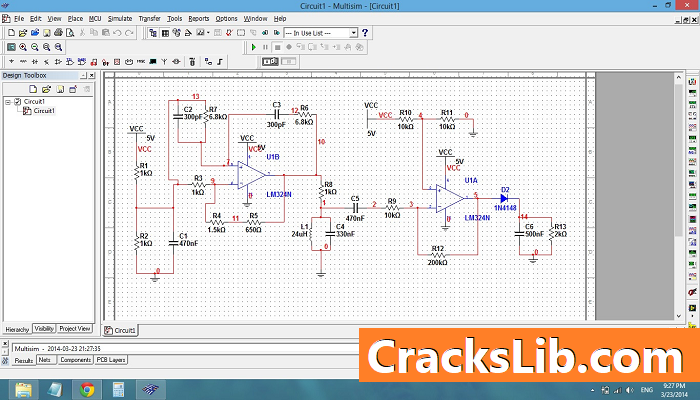Open the Spreadsheet view toolbar icon
Viewport: 700px width, 400px height.
click(x=165, y=33)
